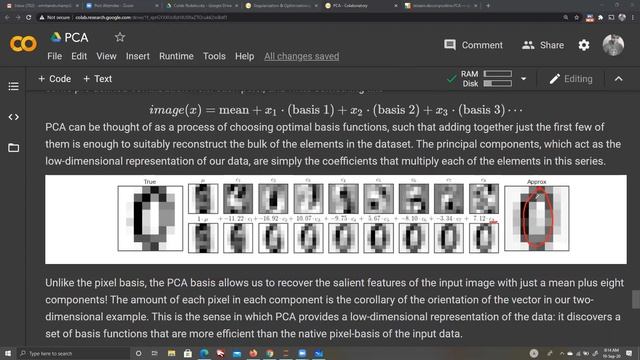Open the View menu
Viewport: 640px width, 360px height.
106,56
